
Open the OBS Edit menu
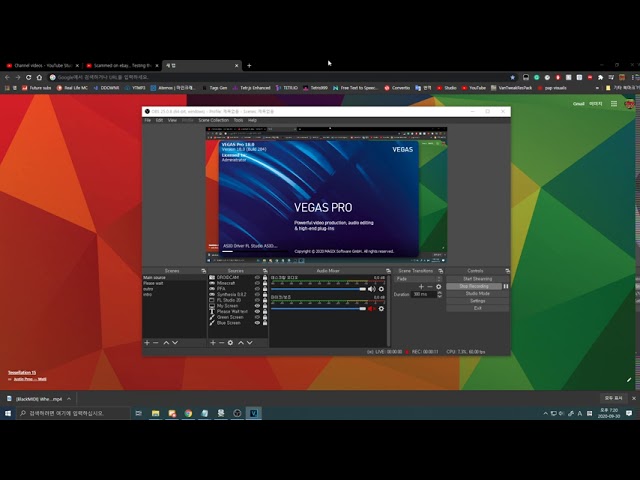(x=159, y=120)
